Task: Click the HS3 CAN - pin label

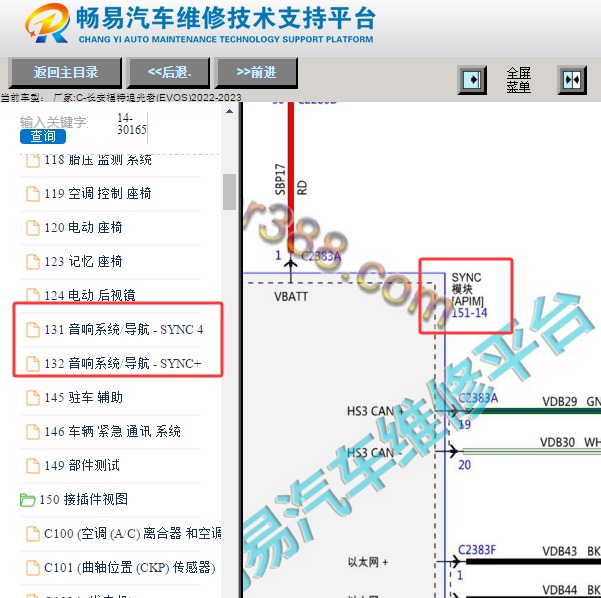Action: (x=374, y=453)
